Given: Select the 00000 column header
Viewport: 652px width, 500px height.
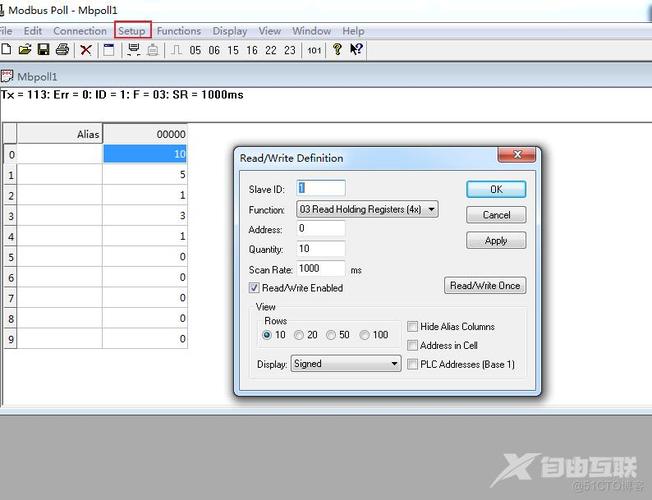Looking at the screenshot, I should click(145, 134).
